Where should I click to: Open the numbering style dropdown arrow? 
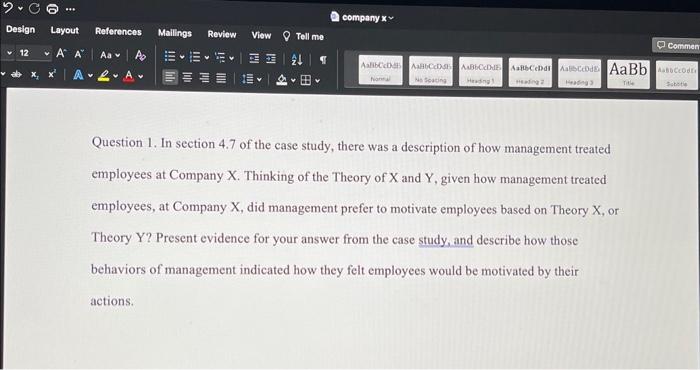pyautogui.click(x=207, y=58)
